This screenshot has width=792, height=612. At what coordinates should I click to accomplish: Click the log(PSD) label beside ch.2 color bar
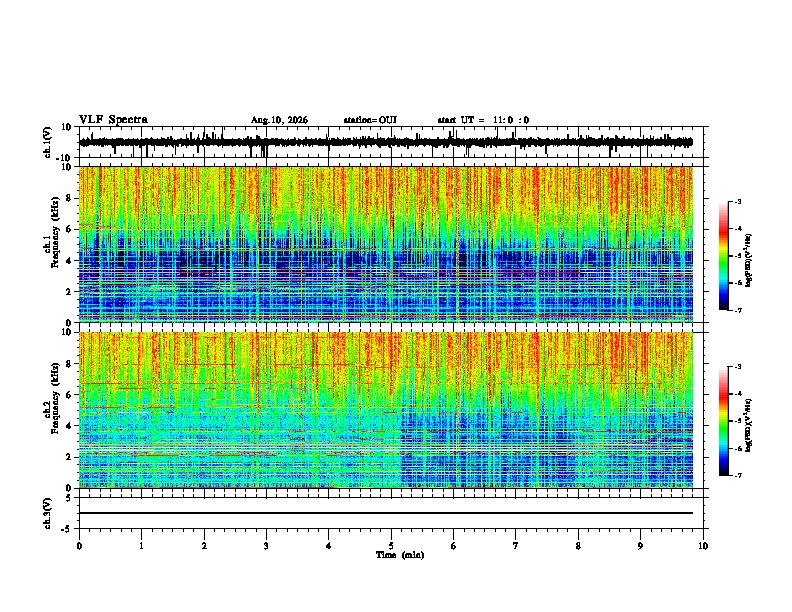click(x=749, y=425)
